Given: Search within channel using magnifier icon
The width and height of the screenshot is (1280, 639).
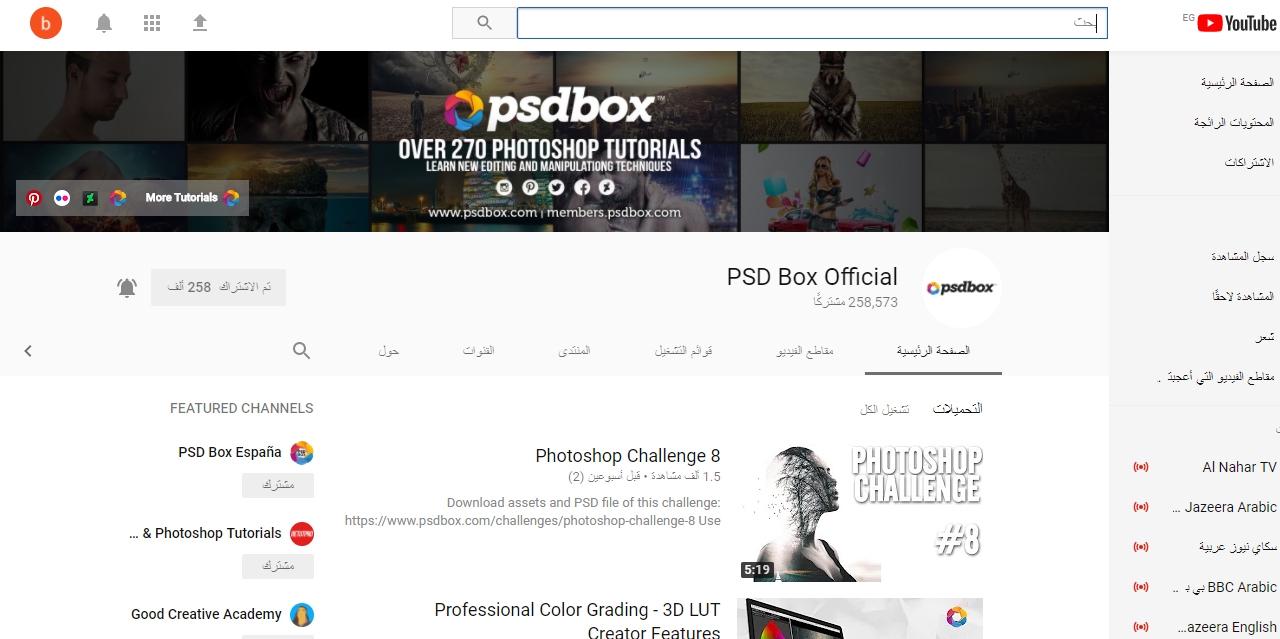Looking at the screenshot, I should [x=301, y=351].
